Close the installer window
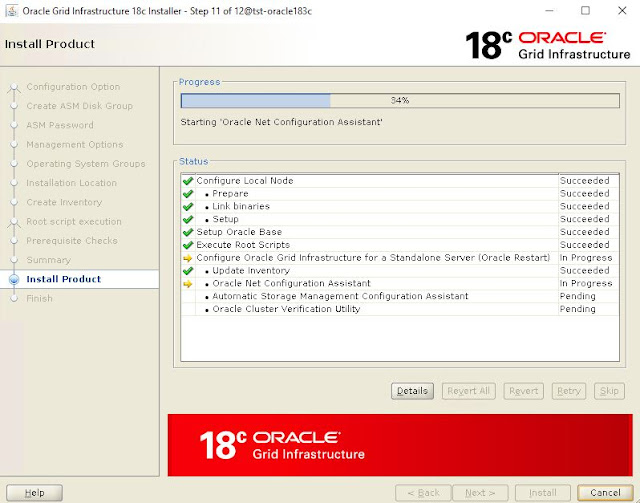Image resolution: width=640 pixels, height=503 pixels. pyautogui.click(x=622, y=11)
